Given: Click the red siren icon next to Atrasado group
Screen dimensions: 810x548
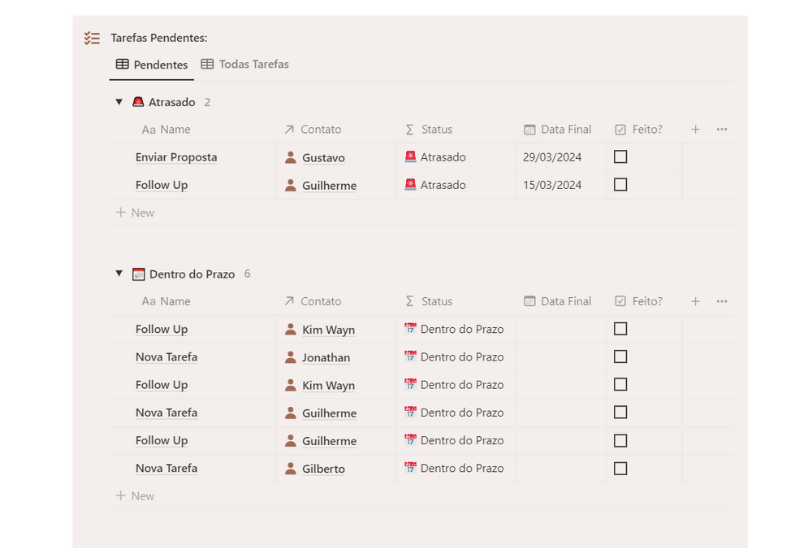Looking at the screenshot, I should tap(138, 102).
